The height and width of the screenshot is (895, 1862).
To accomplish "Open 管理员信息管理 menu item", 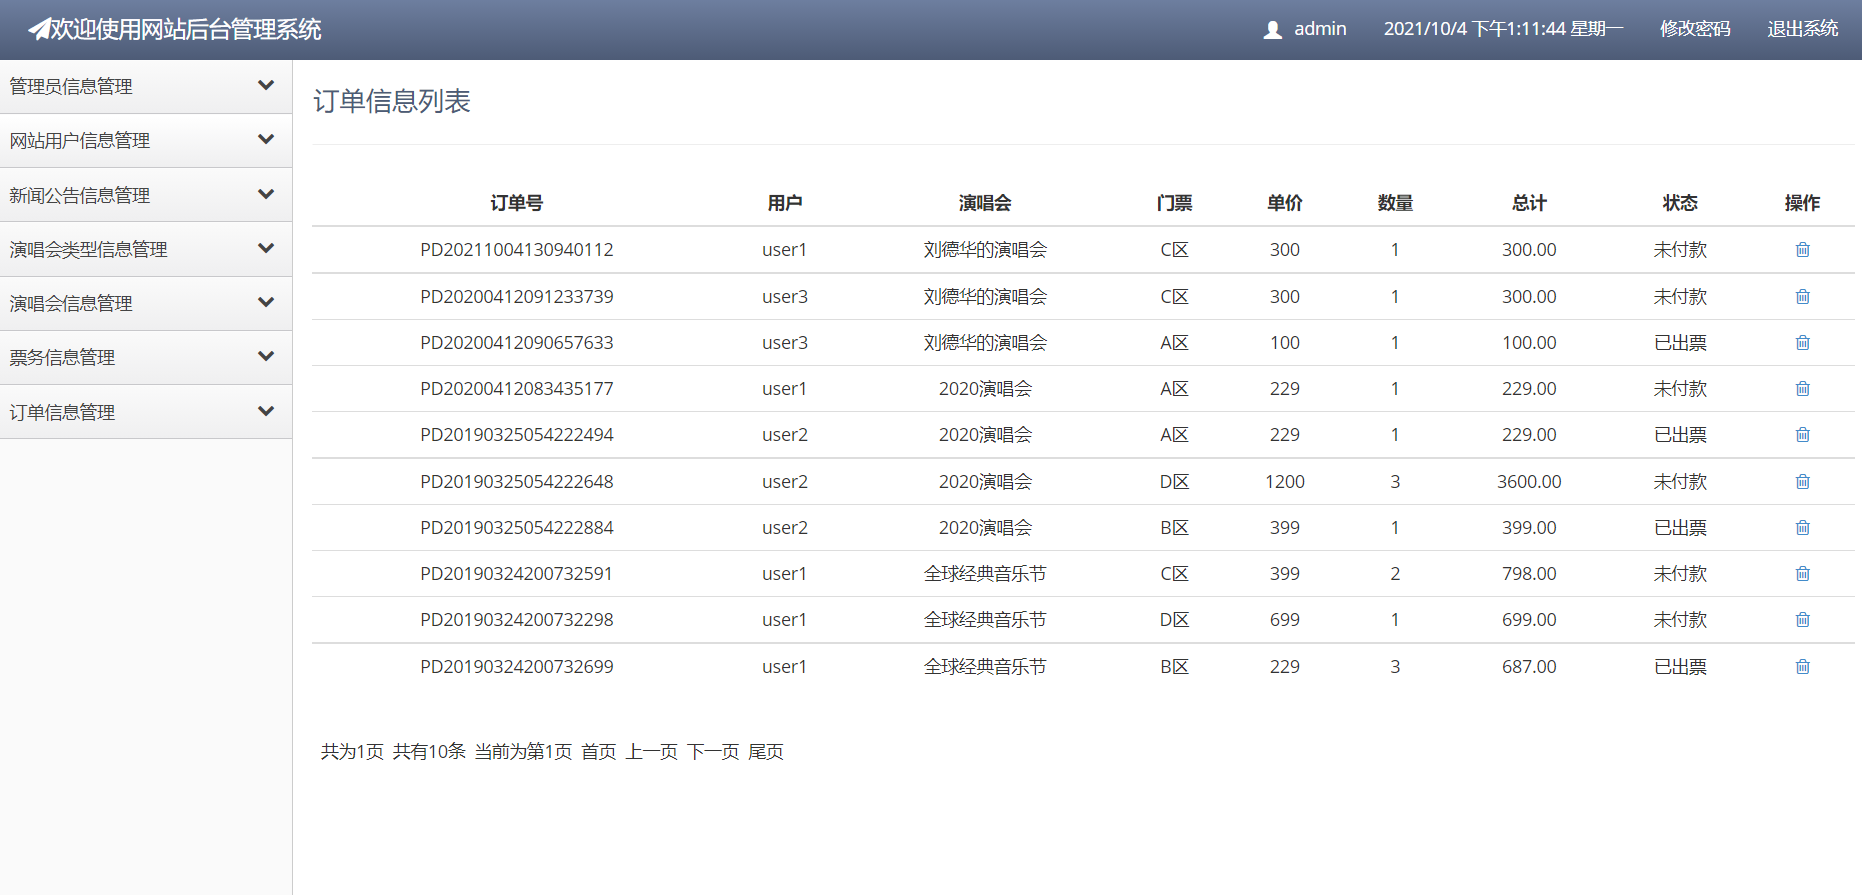I will point(146,86).
